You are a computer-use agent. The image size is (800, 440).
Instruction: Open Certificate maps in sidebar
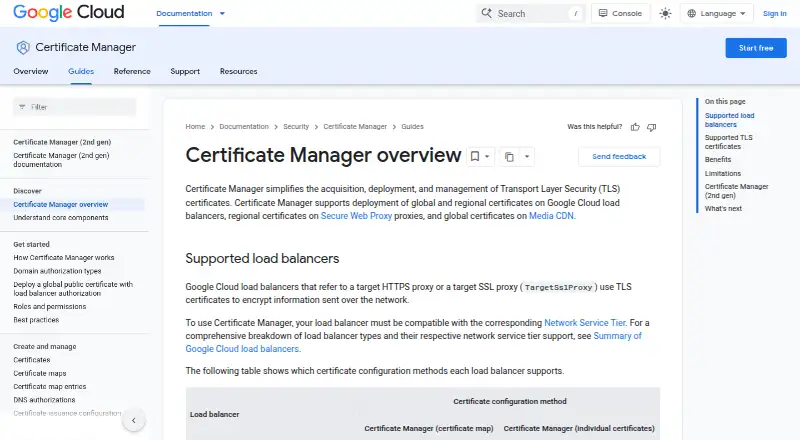pos(40,374)
